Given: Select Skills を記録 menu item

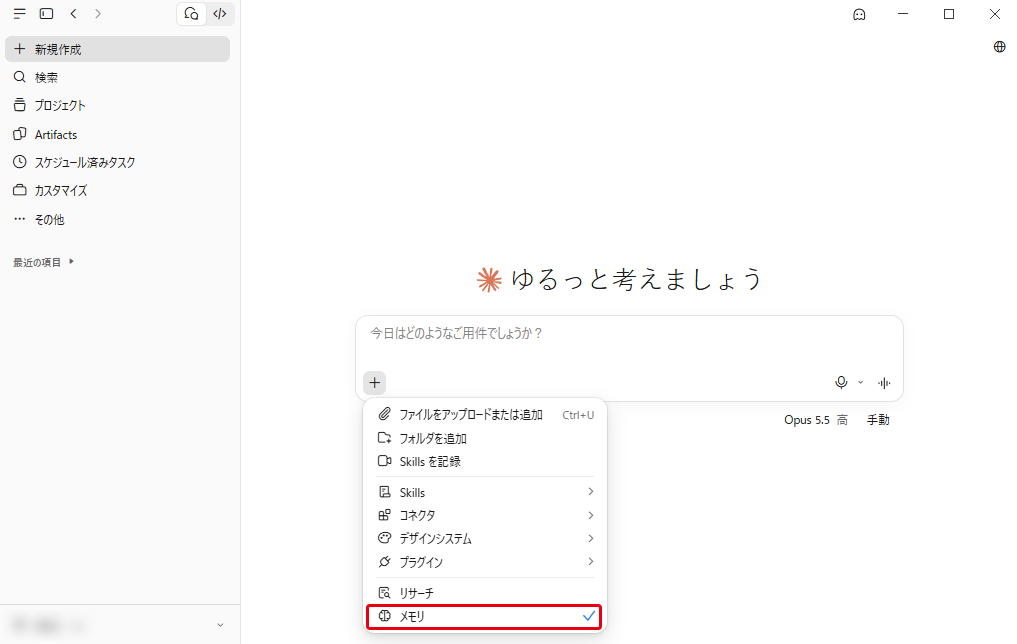Looking at the screenshot, I should [485, 461].
